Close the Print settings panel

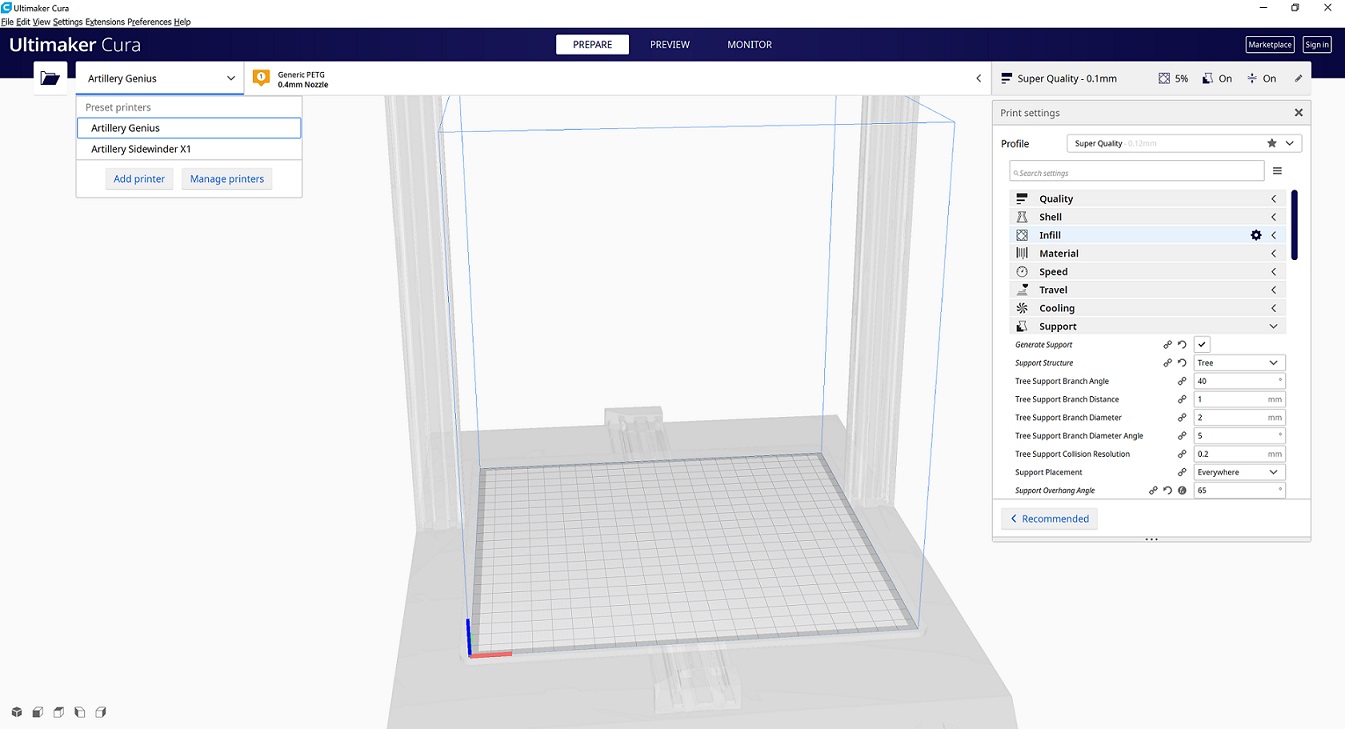[1299, 113]
